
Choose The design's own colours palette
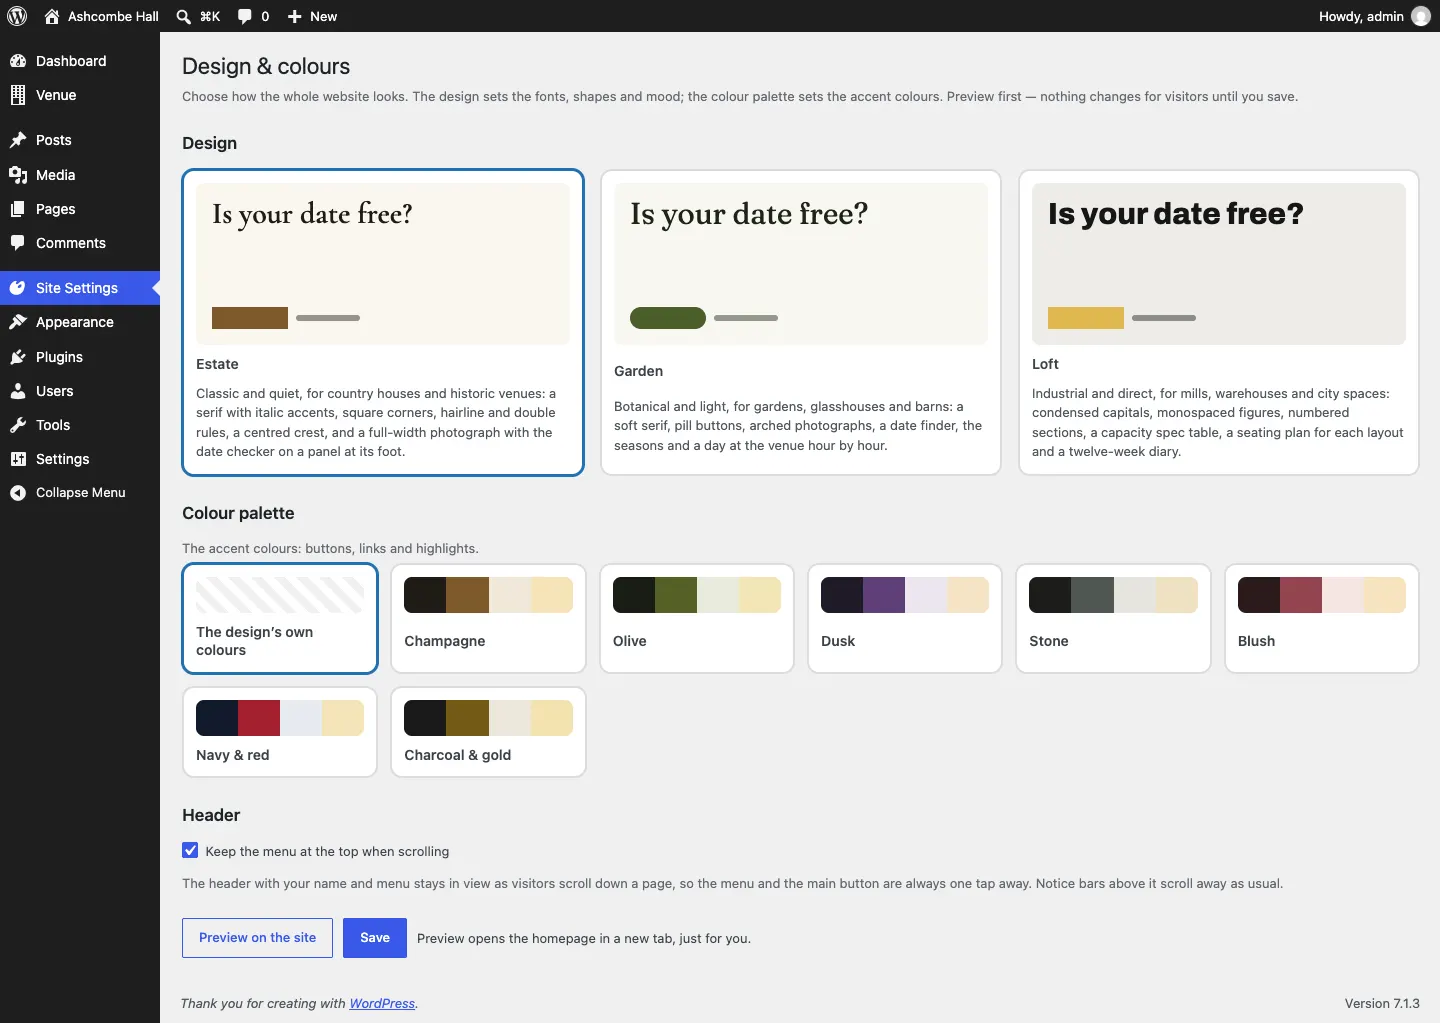pyautogui.click(x=280, y=618)
